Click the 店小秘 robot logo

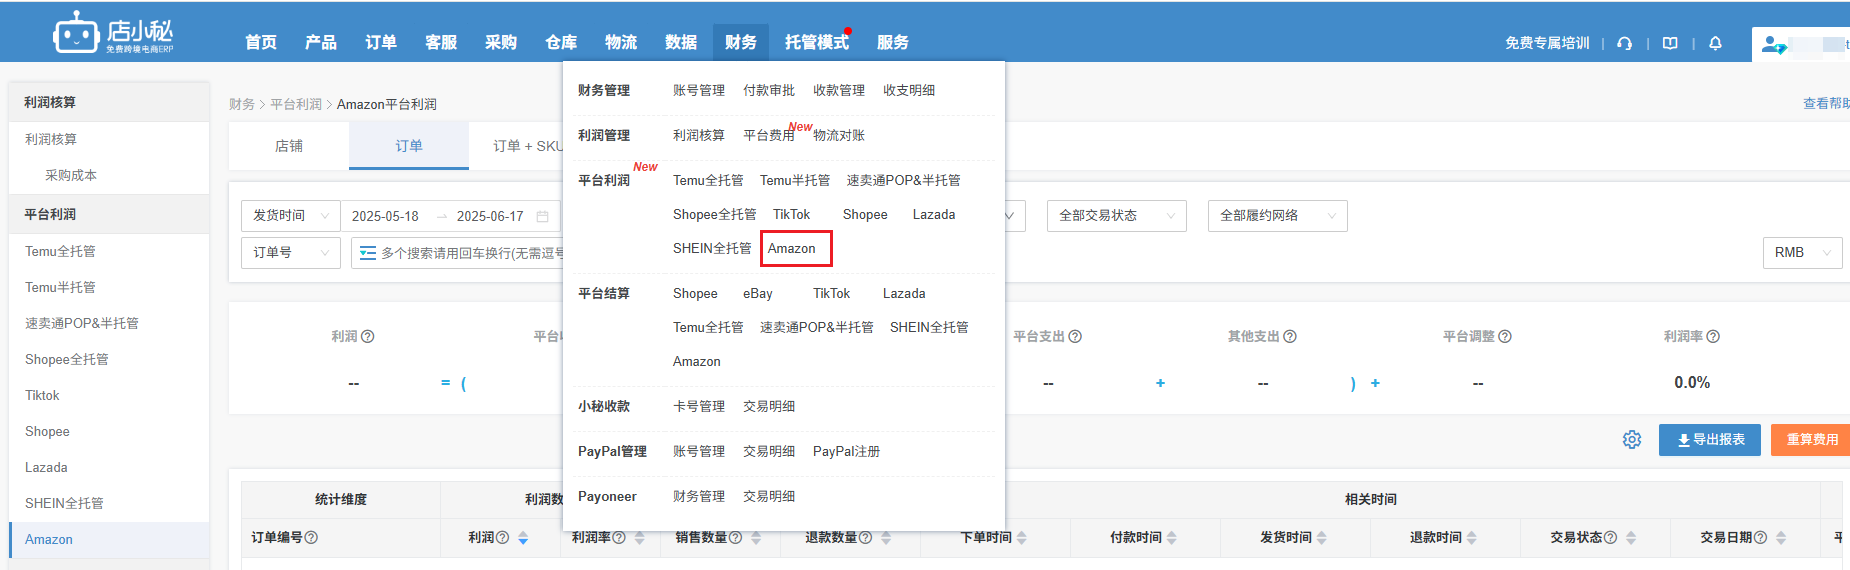[113, 33]
